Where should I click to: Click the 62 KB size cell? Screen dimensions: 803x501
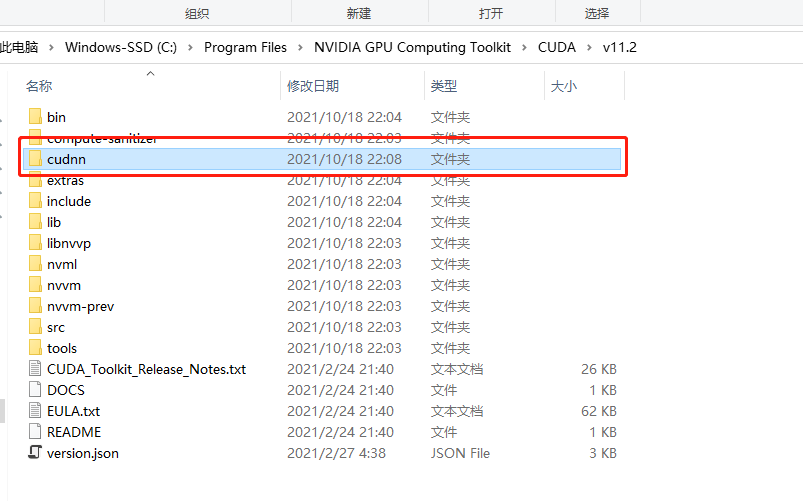pos(599,411)
